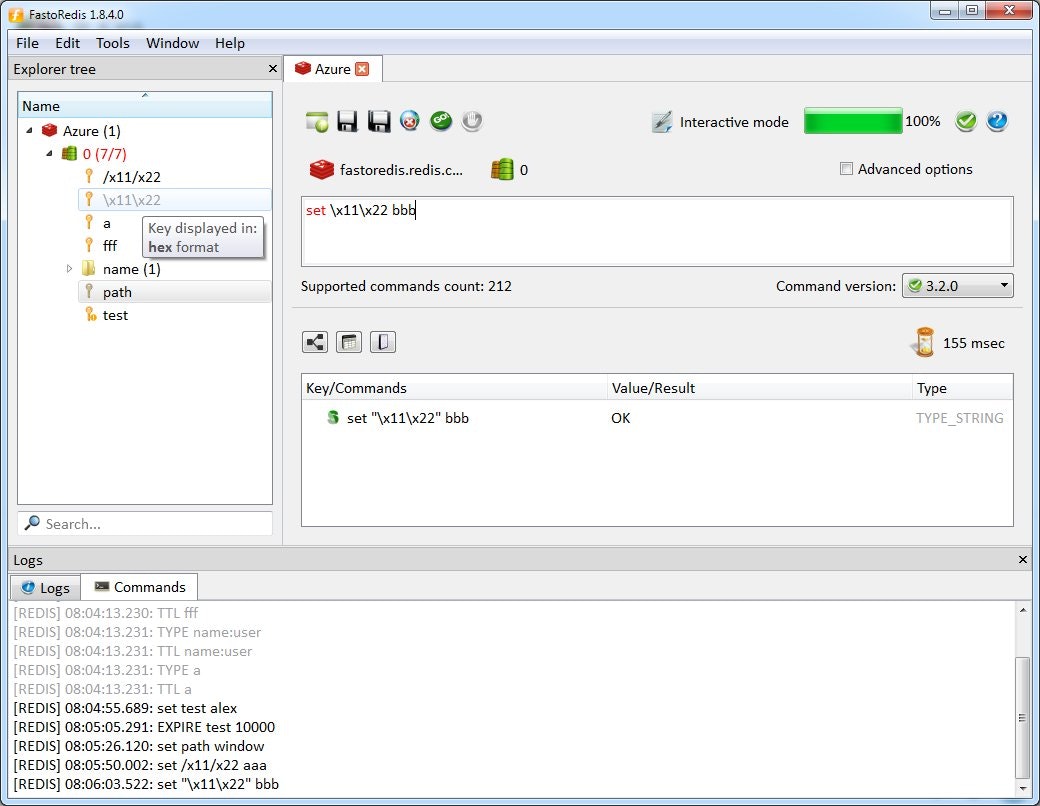The width and height of the screenshot is (1040, 806).
Task: Switch results to text view icon
Action: tap(383, 341)
